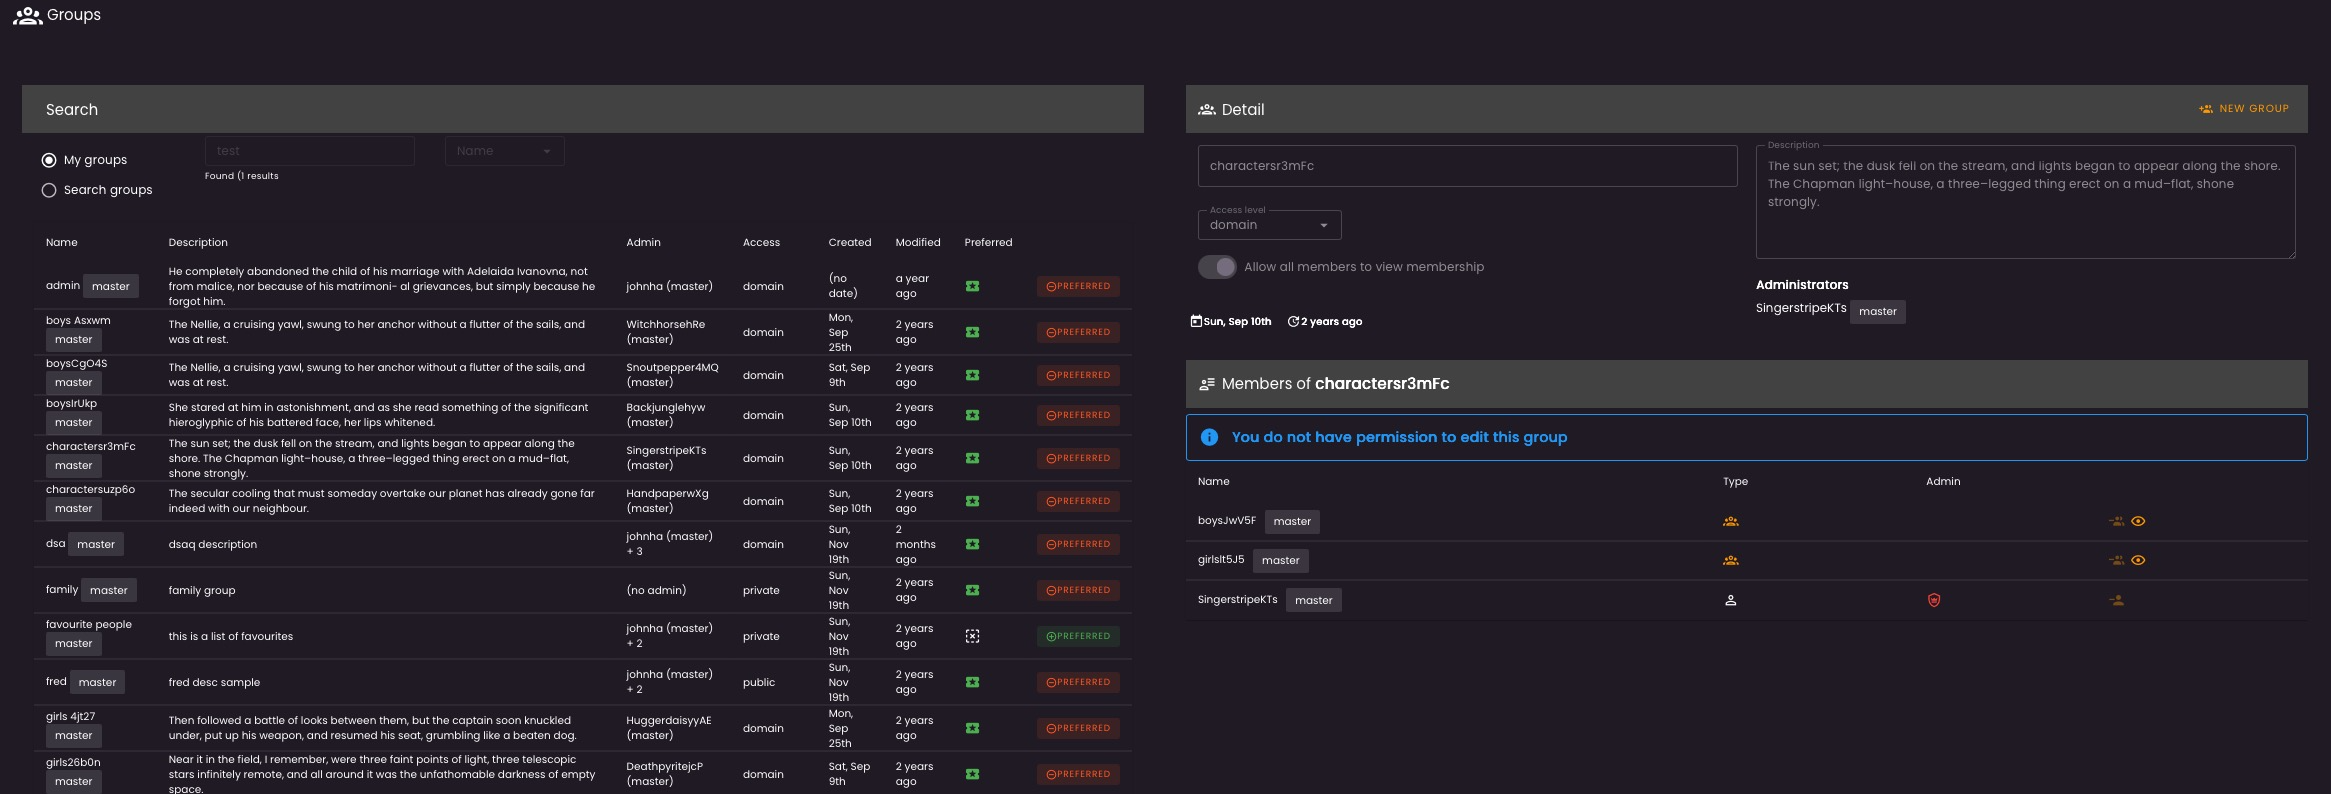
Task: Click the Modified column header
Action: pyautogui.click(x=917, y=242)
